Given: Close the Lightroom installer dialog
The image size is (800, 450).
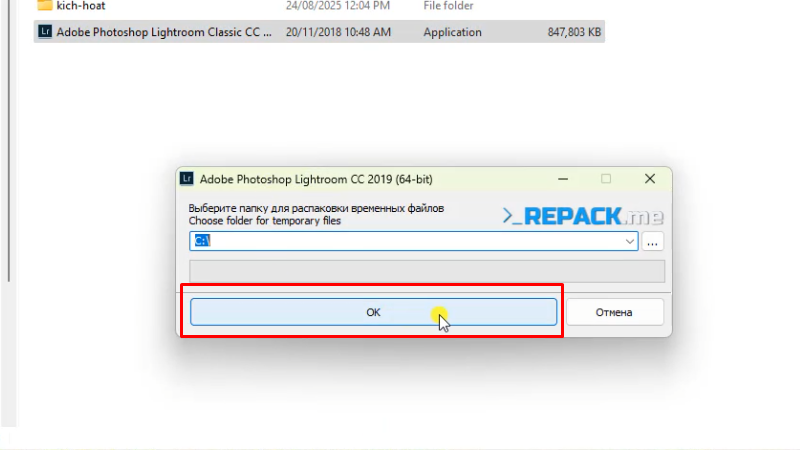Looking at the screenshot, I should coord(649,179).
